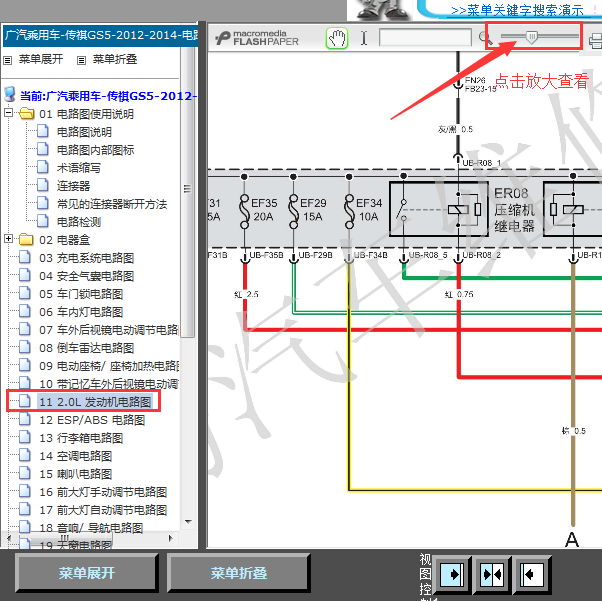This screenshot has width=602, height=602.
Task: Click the print icon in FlashPaper toolbar
Action: (595, 40)
